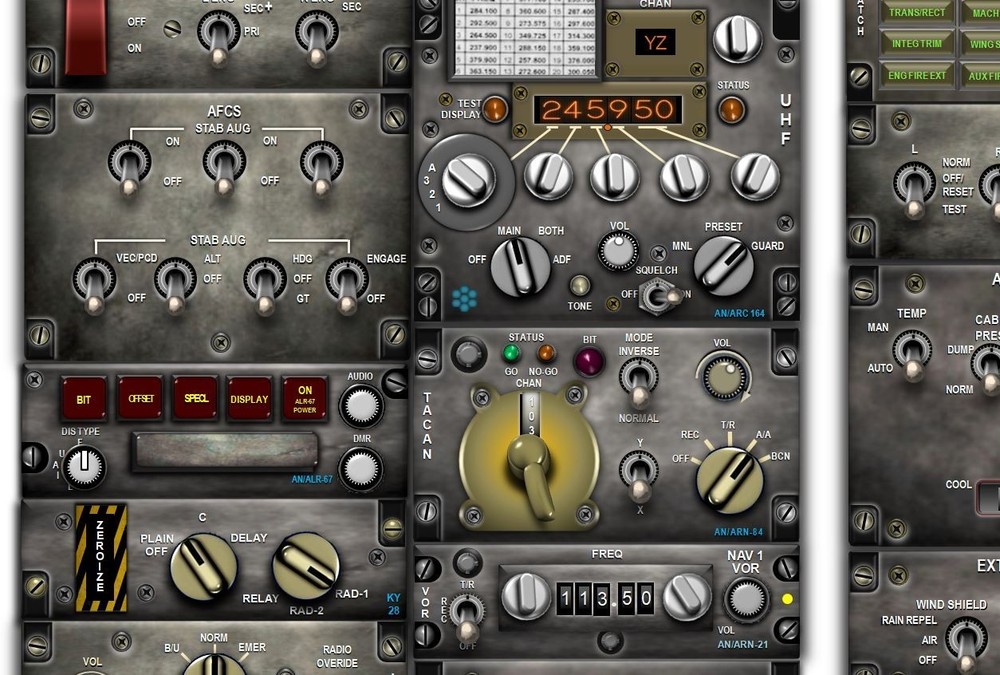The width and height of the screenshot is (1000, 675).
Task: Click the green TACAN GO lamp
Action: 511,352
